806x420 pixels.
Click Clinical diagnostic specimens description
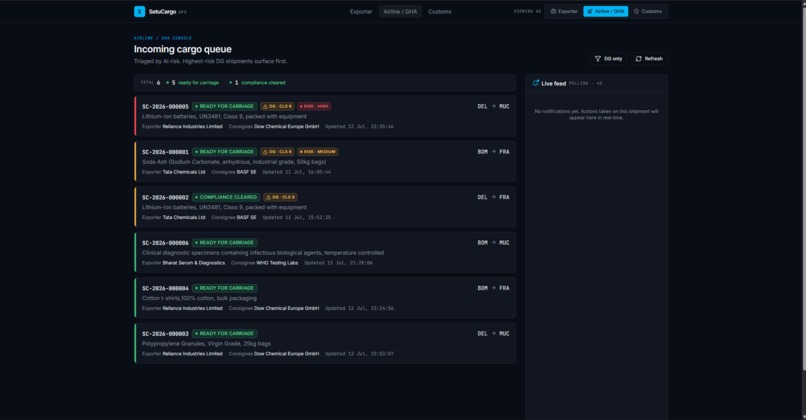[263, 253]
